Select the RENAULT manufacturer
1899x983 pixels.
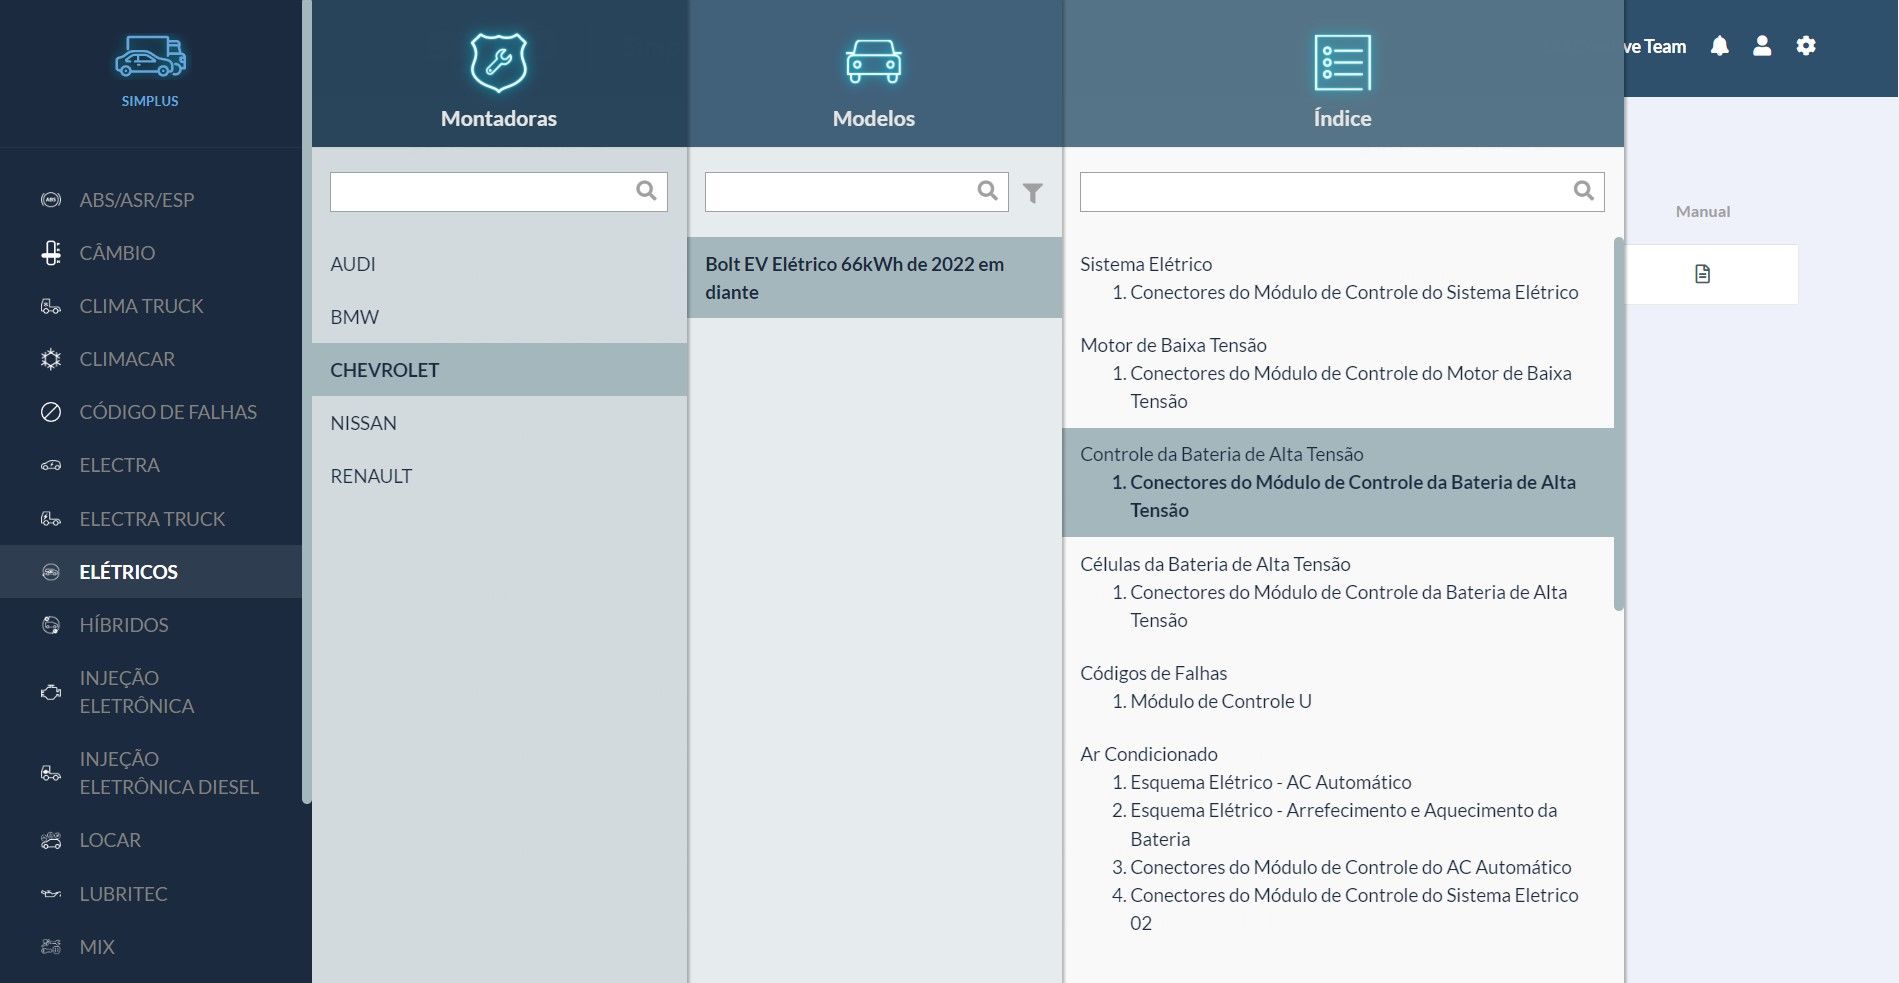[x=371, y=476]
